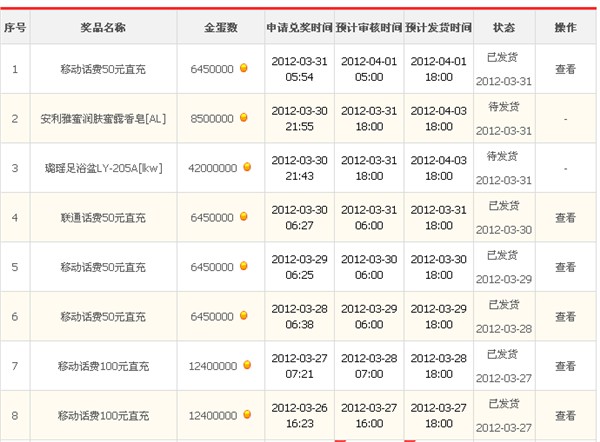Click the 状态 column header
Screen dimensions: 600x442
[x=504, y=28]
